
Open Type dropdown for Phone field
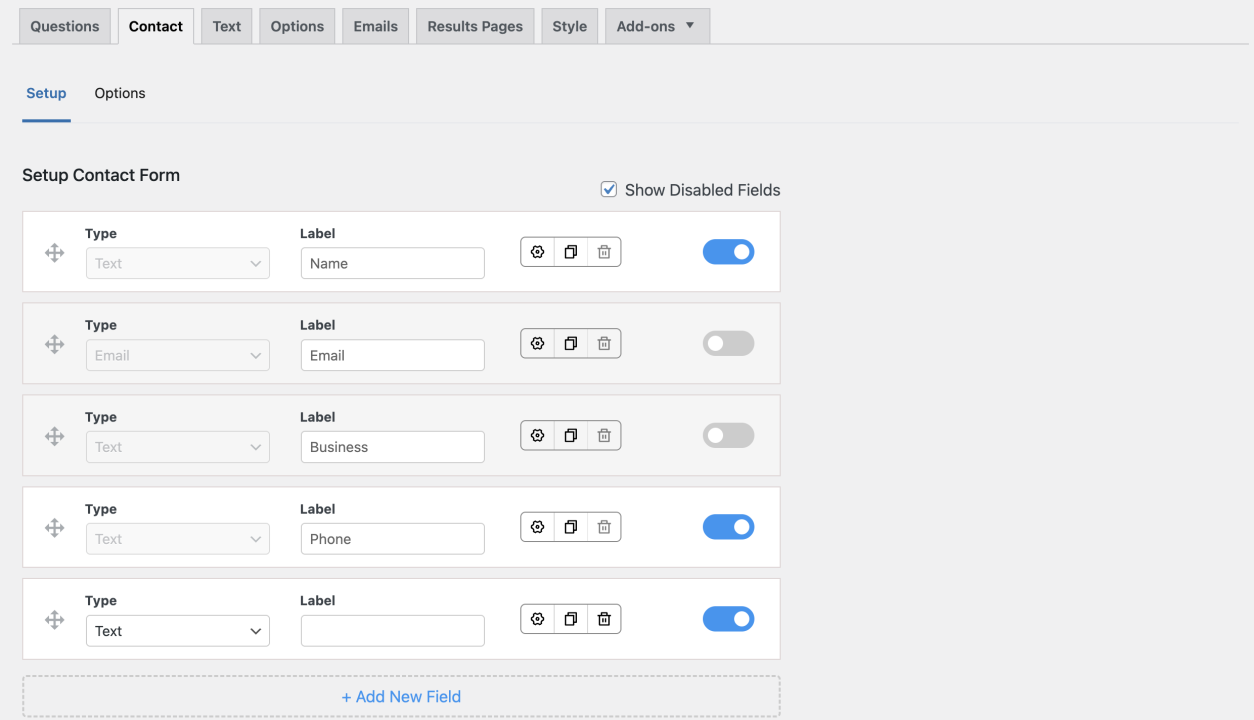click(178, 539)
